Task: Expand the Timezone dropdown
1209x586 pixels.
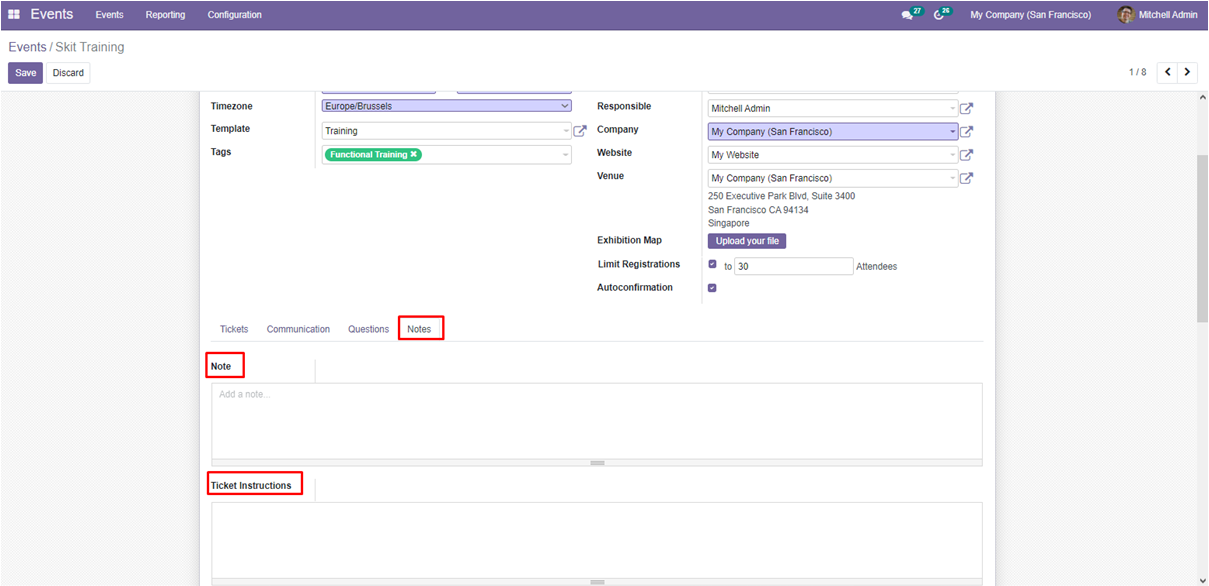Action: pyautogui.click(x=564, y=106)
